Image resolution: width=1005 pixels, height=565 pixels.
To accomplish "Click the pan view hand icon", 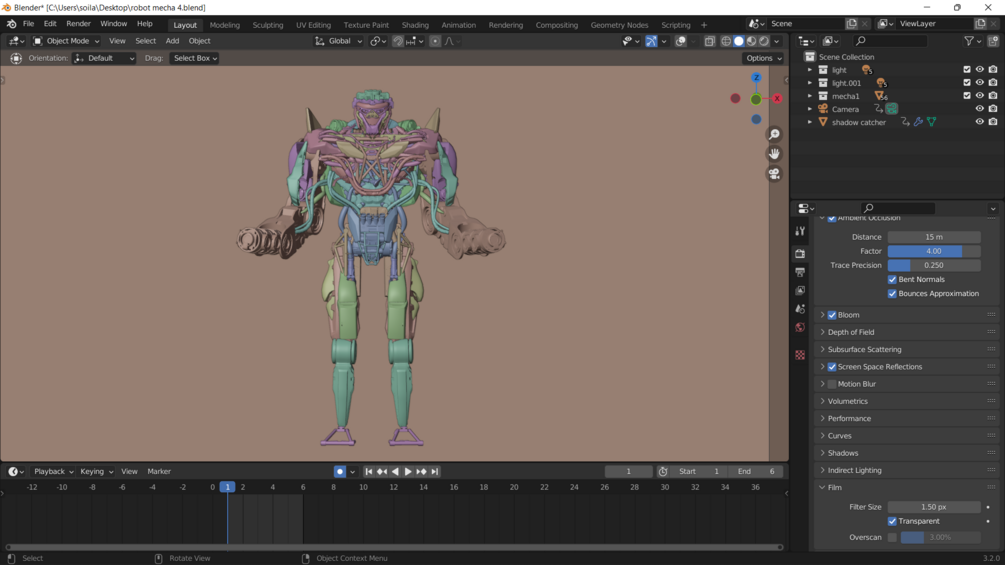I will [x=774, y=154].
